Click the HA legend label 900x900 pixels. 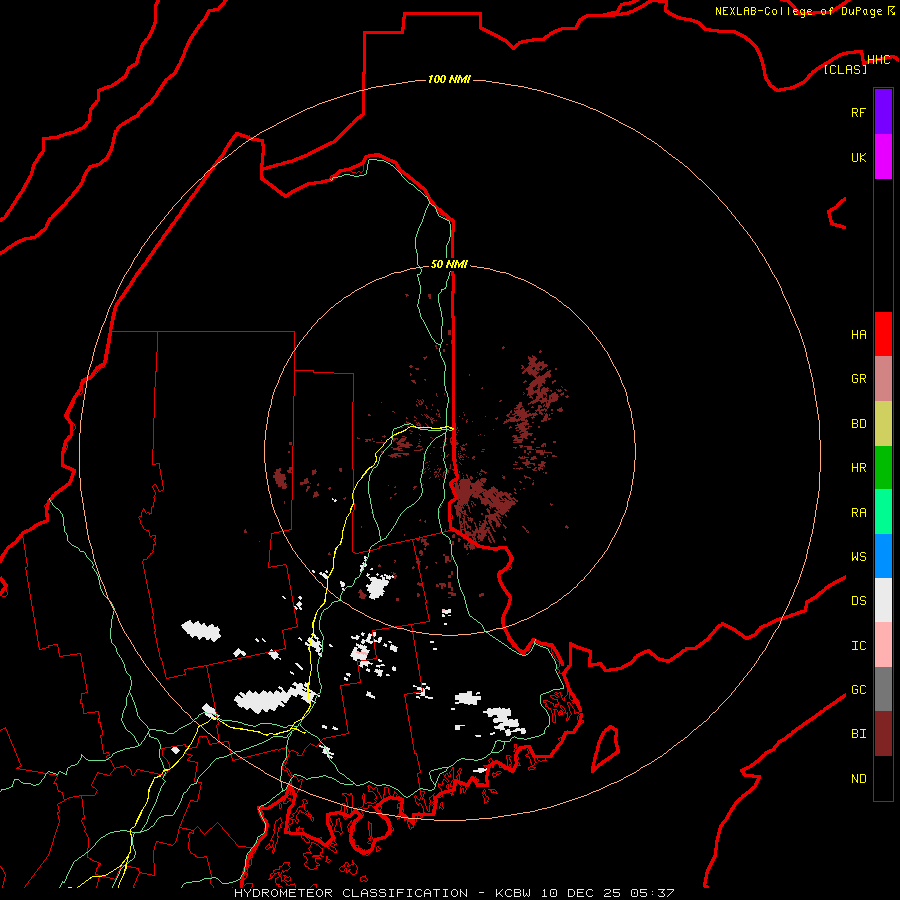[x=858, y=335]
